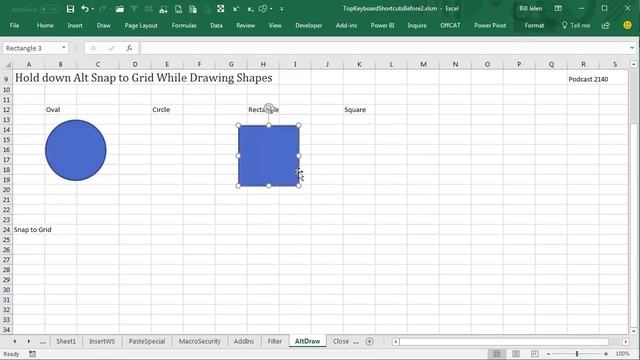Expand the formula bar chevron

(632, 48)
